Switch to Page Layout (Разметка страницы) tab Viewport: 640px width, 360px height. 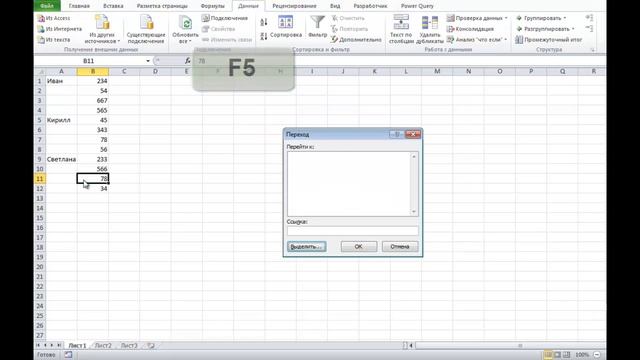click(x=162, y=6)
